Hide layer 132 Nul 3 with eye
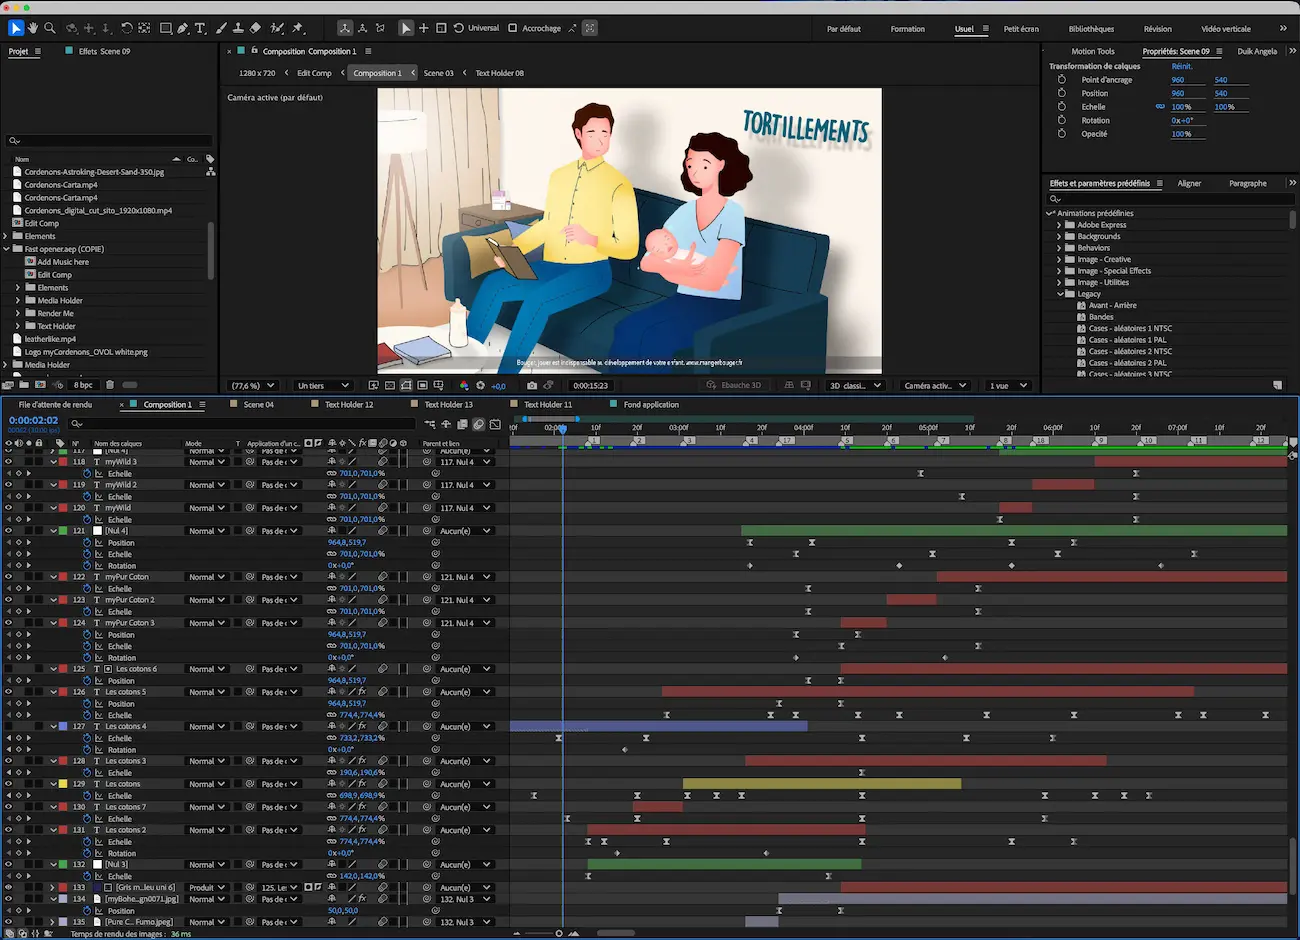1300x940 pixels. 8,865
